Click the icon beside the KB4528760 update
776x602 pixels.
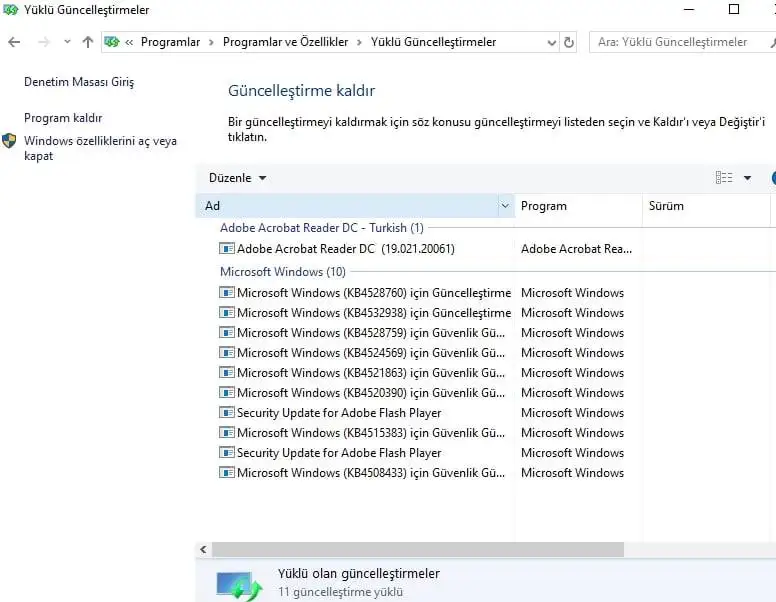tap(227, 292)
